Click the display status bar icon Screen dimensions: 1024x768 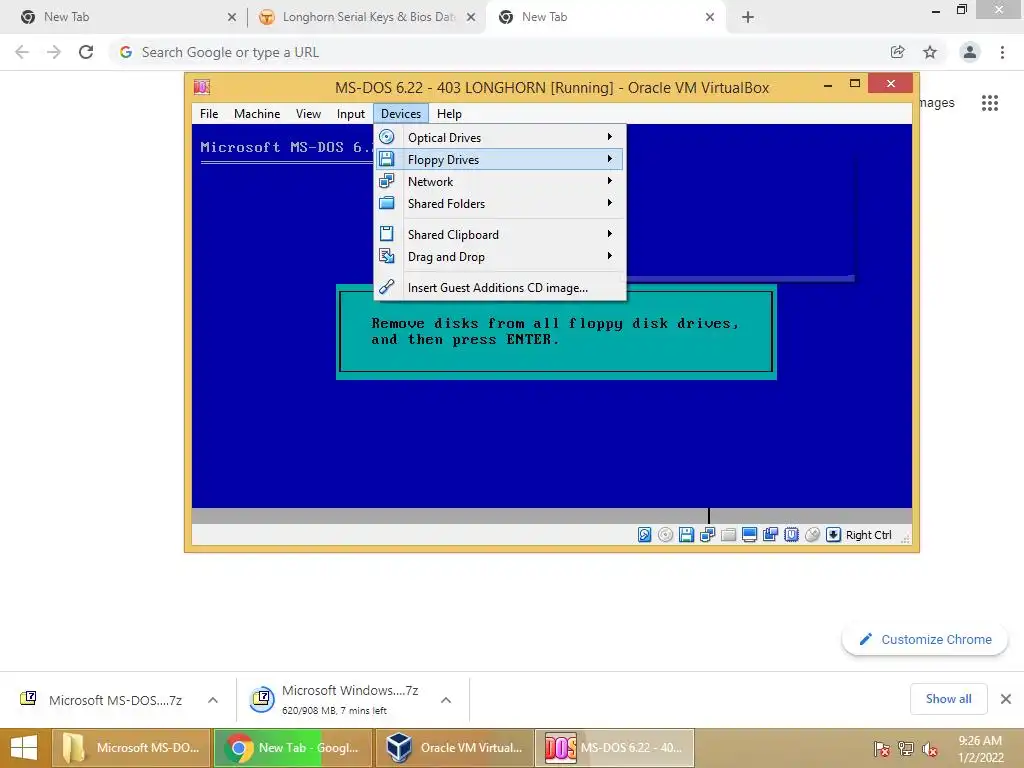[749, 535]
